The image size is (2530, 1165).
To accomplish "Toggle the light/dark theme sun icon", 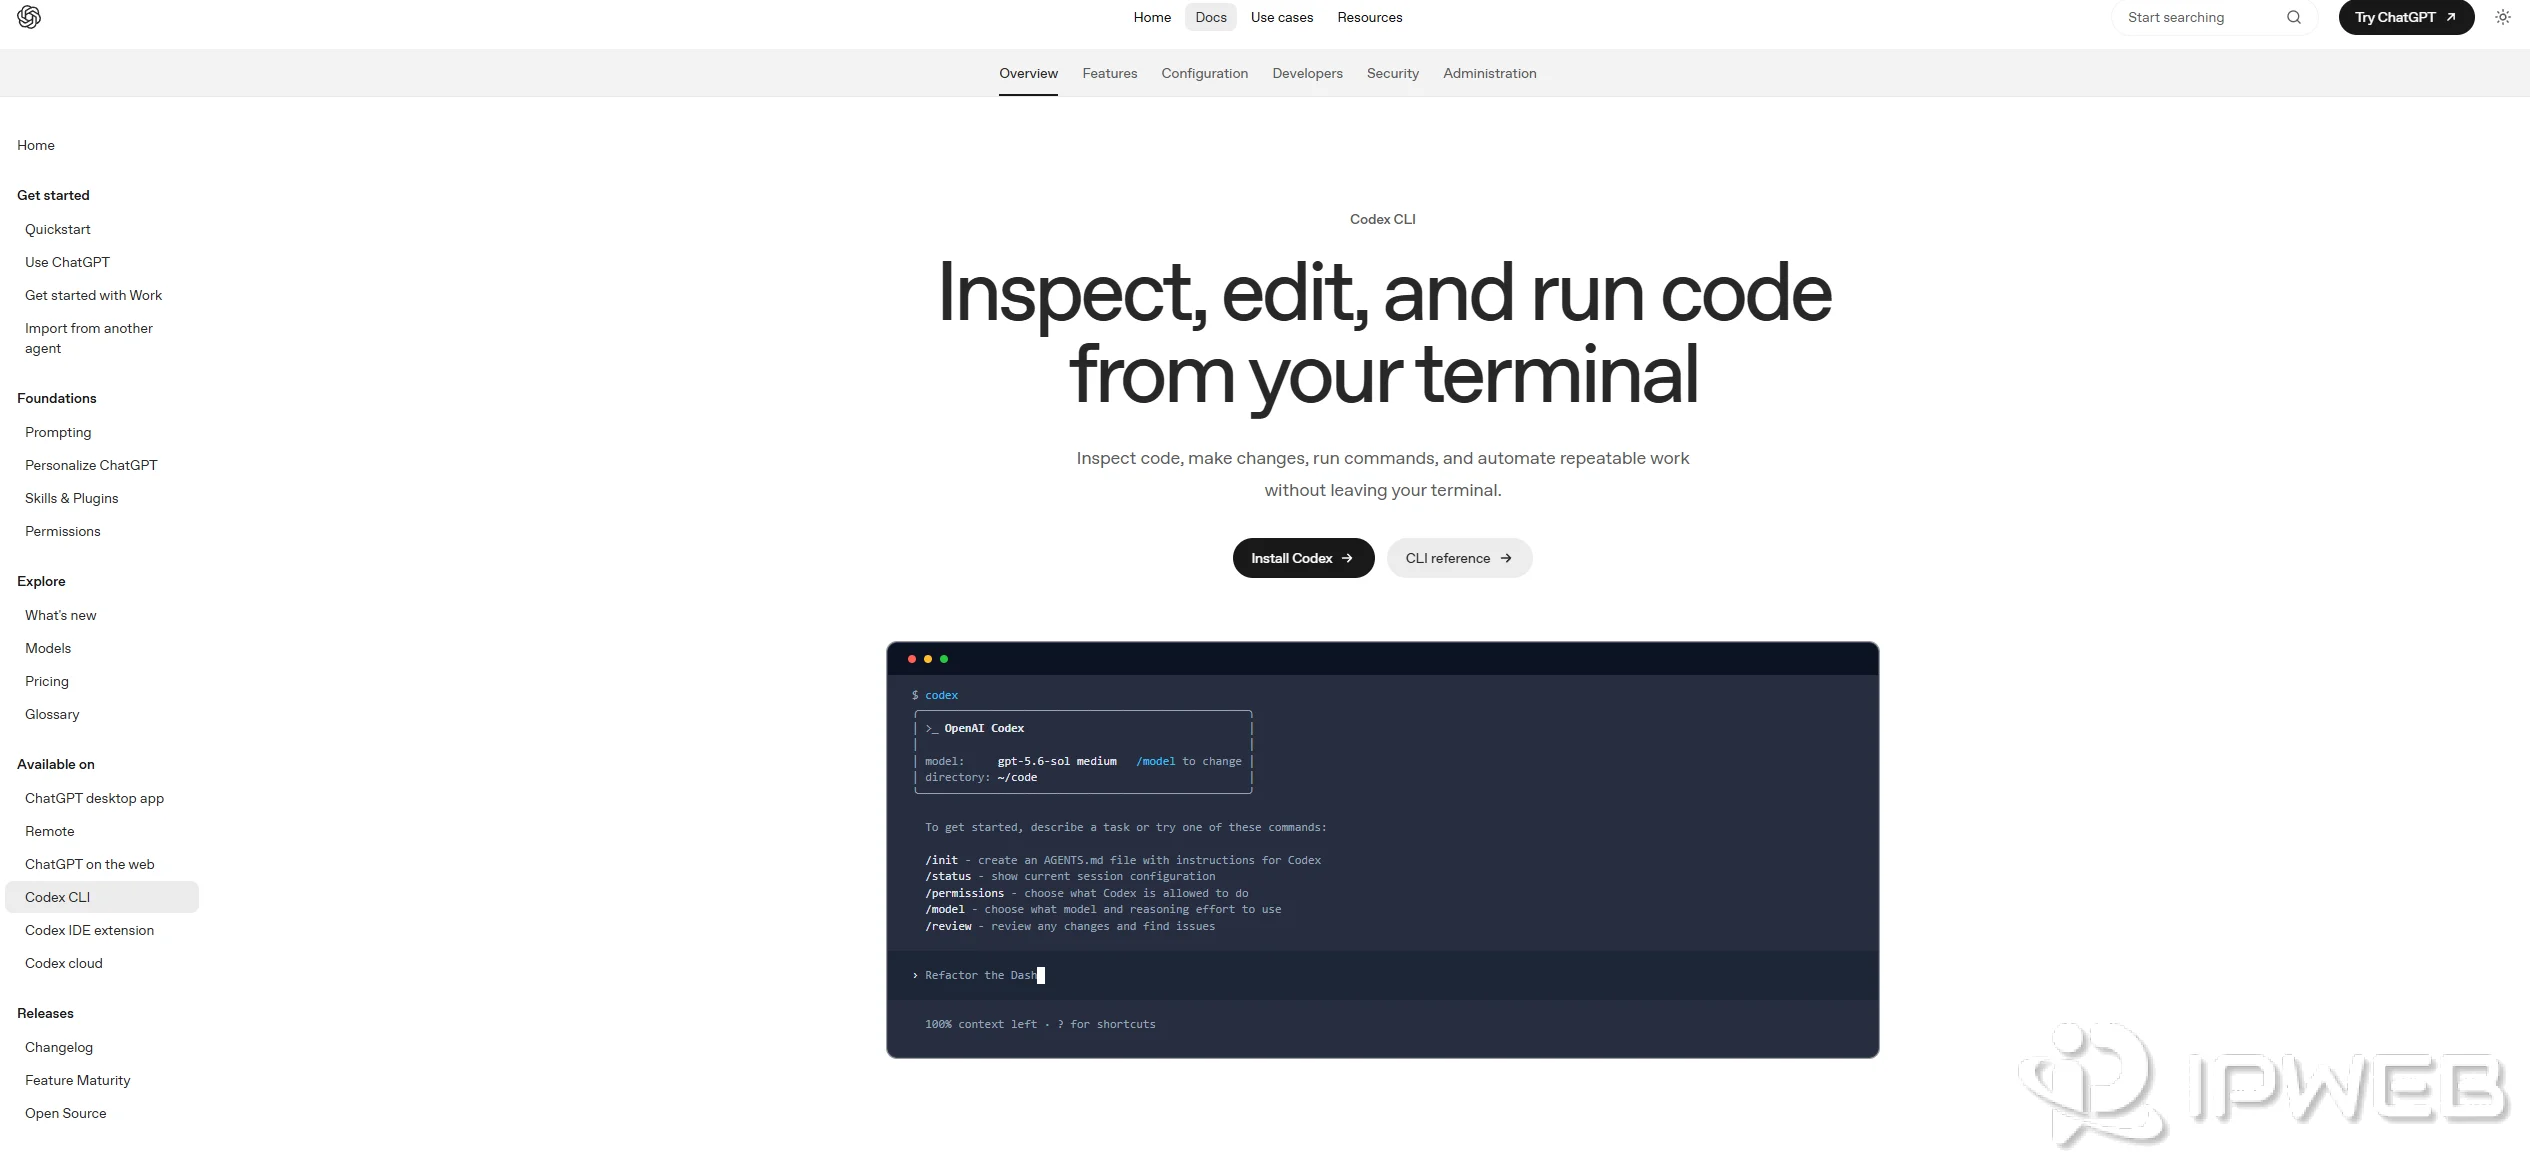I will 2502,17.
